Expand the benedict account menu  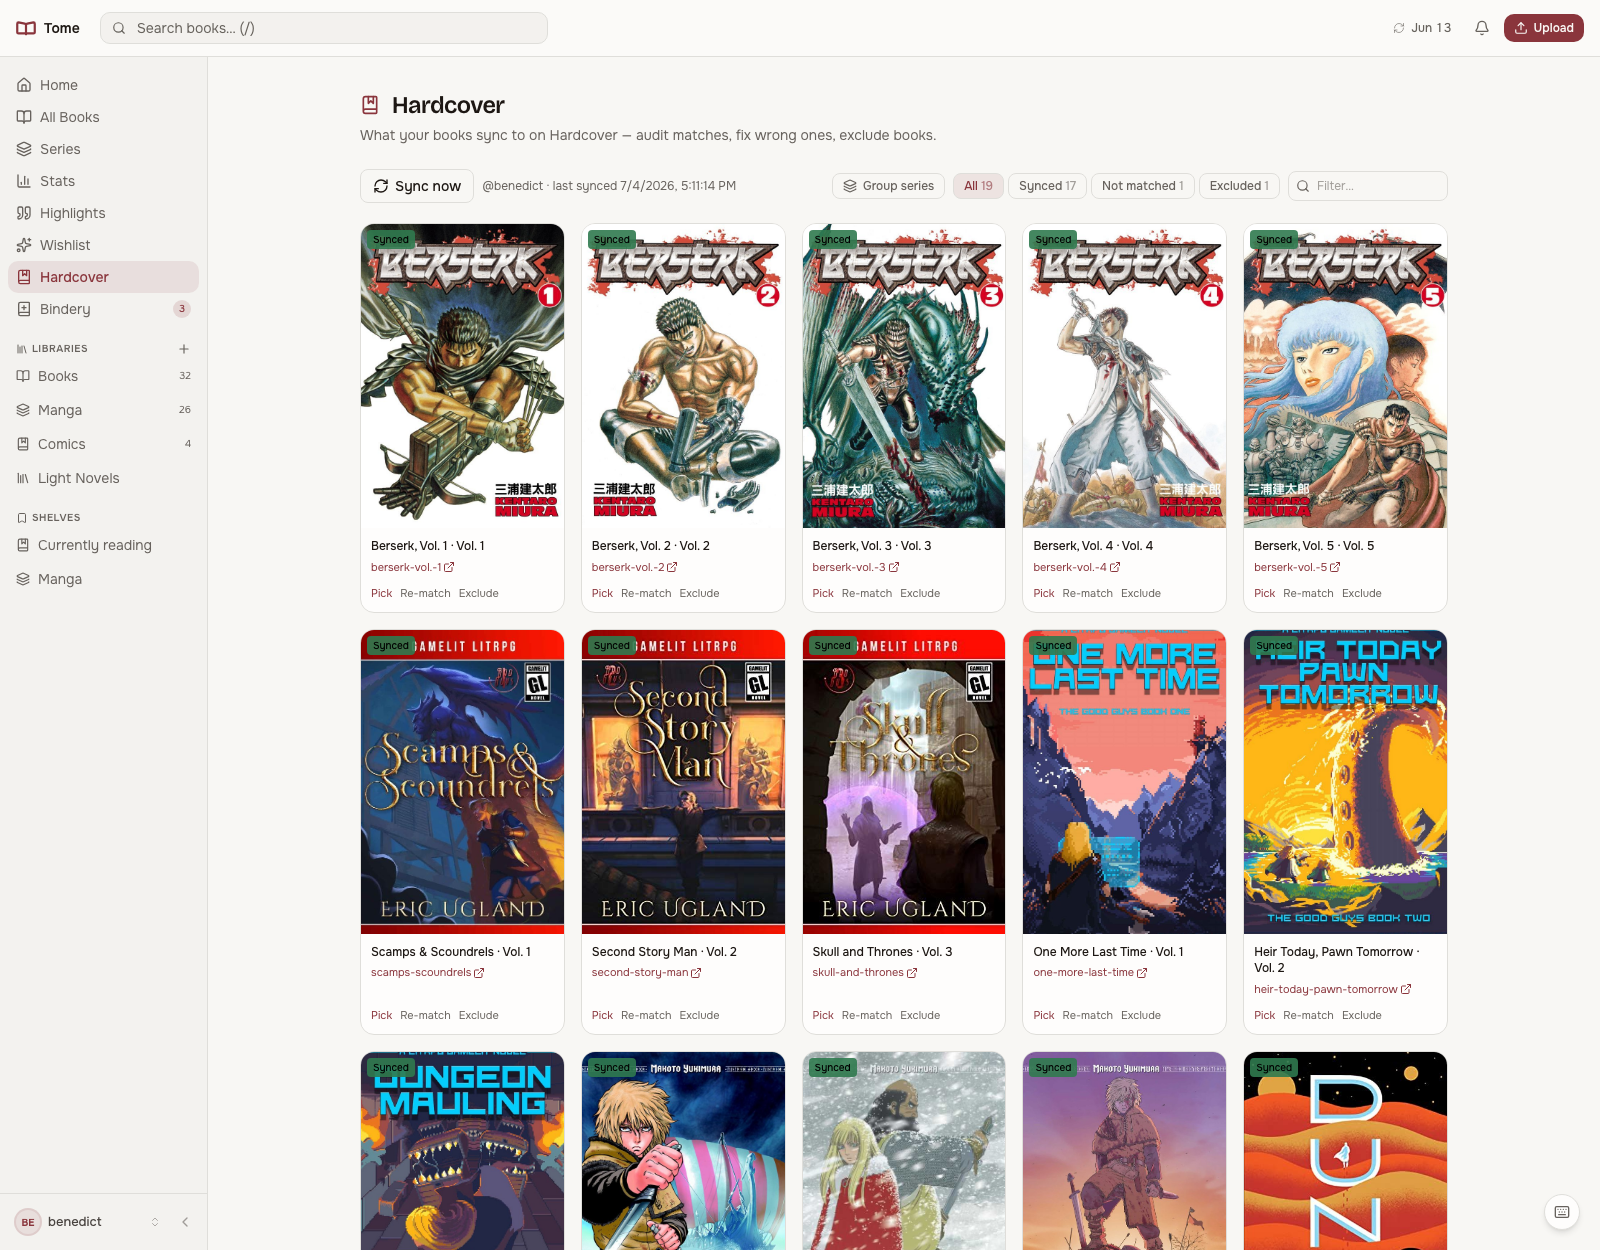coord(88,1222)
